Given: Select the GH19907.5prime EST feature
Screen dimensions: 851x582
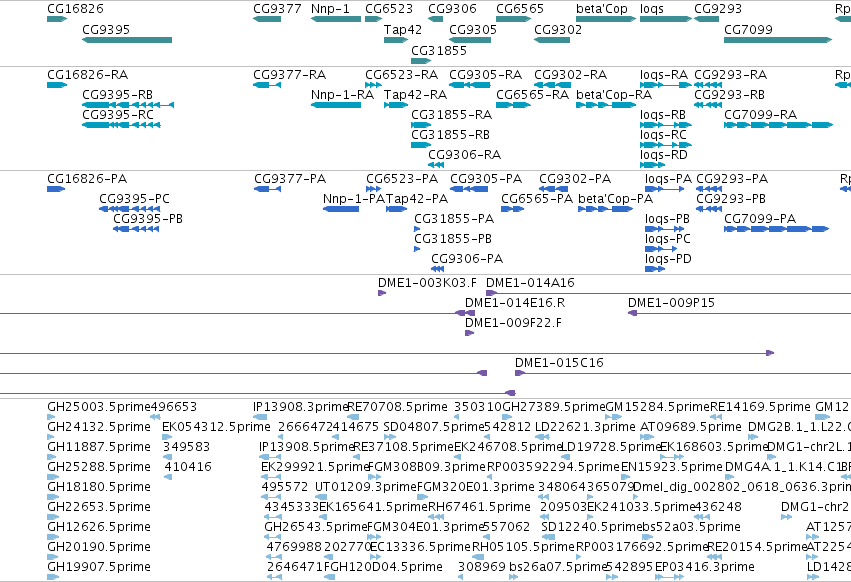Looking at the screenshot, I should pyautogui.click(x=53, y=577).
